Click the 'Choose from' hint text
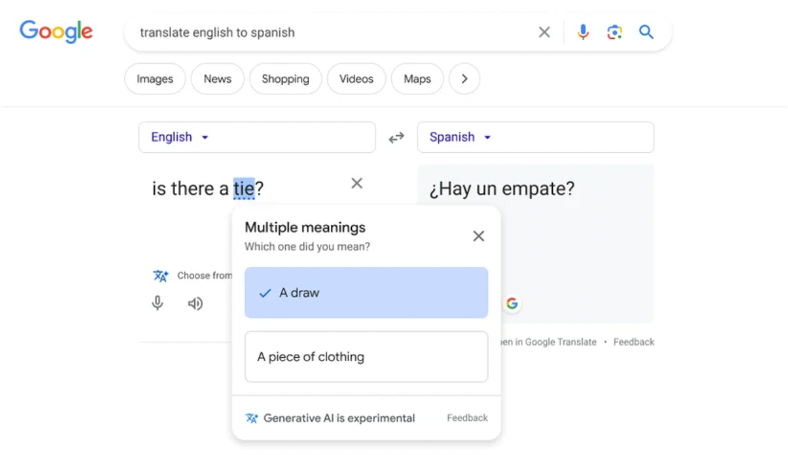 click(205, 276)
